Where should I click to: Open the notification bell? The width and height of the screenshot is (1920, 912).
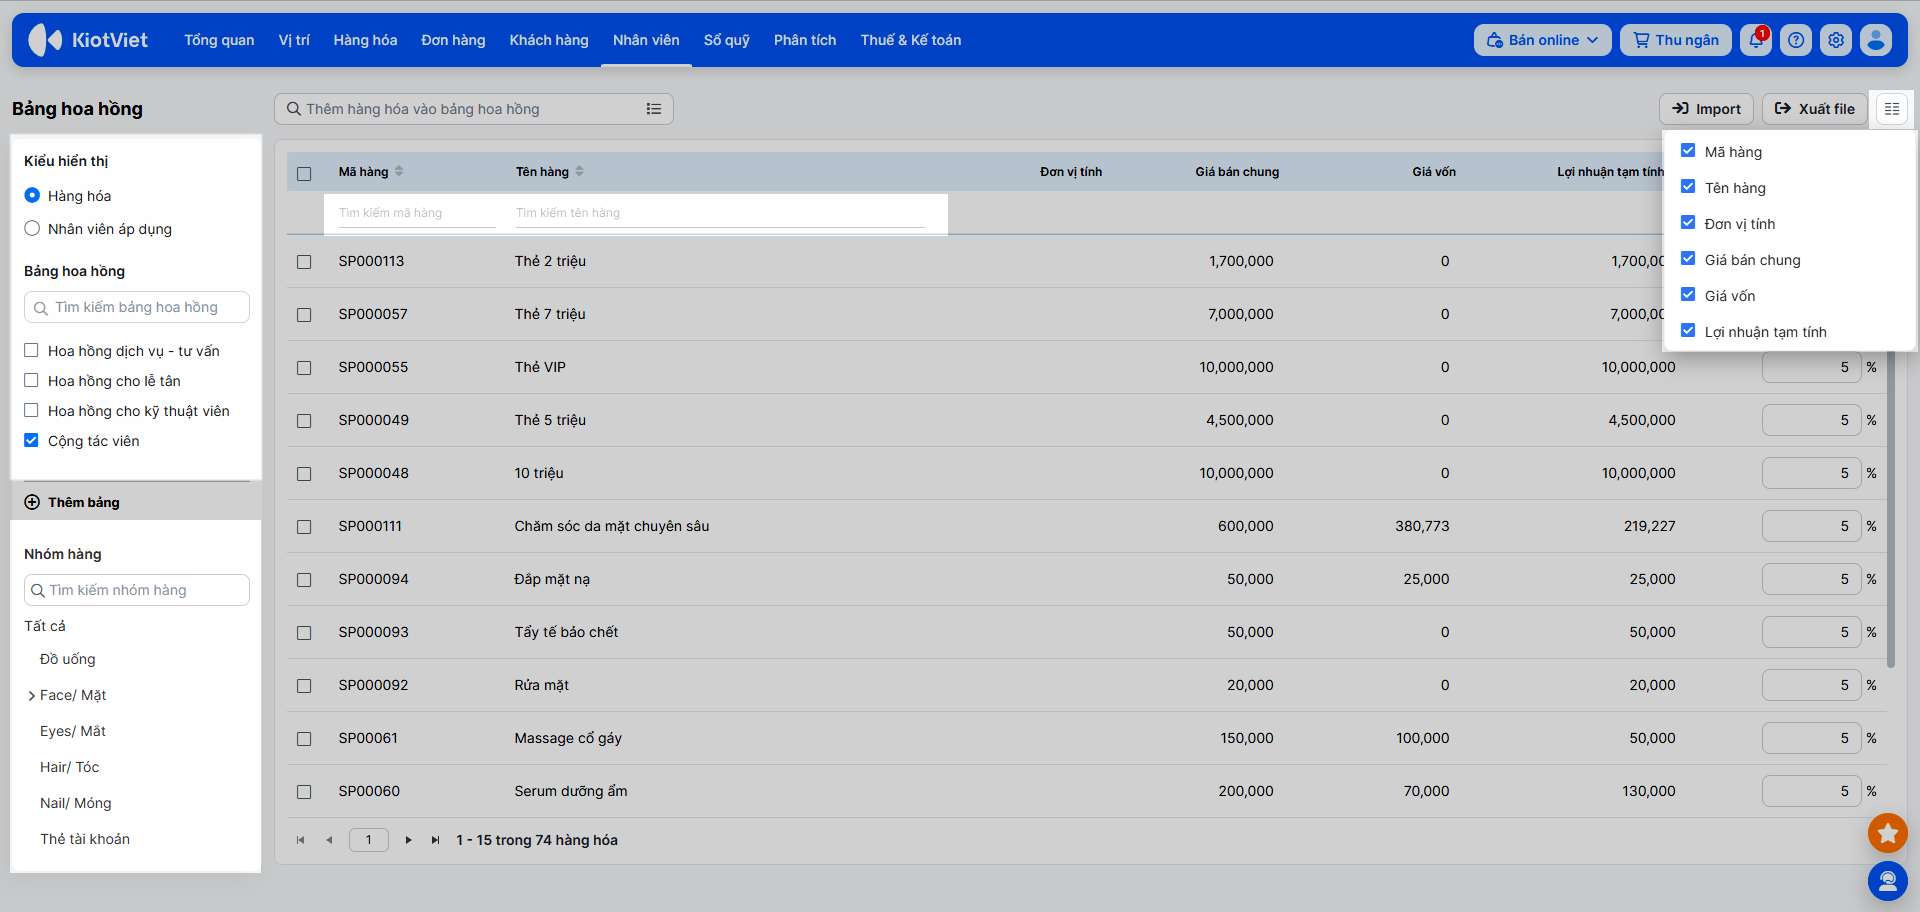[x=1755, y=40]
